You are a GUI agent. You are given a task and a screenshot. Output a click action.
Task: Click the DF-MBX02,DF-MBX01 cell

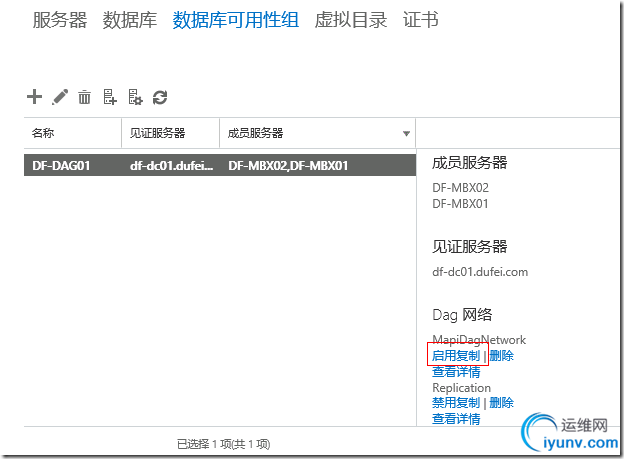point(288,165)
